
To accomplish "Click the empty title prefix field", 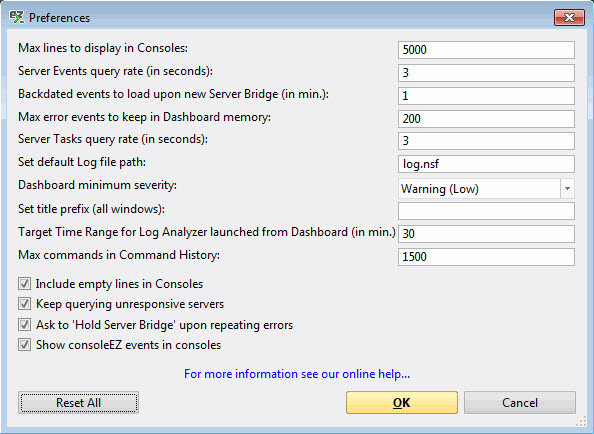I will 486,211.
